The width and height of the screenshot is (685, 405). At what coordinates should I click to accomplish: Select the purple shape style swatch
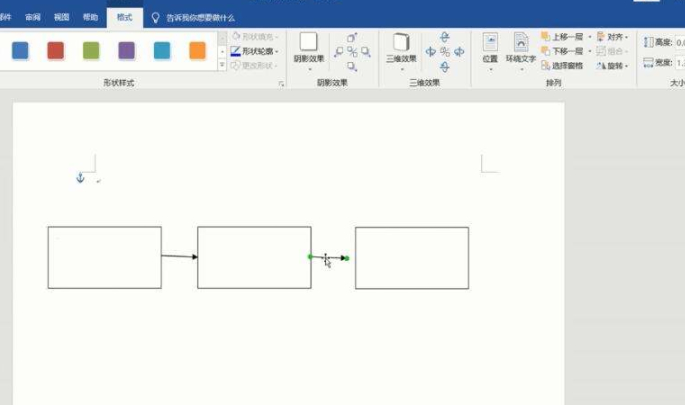tap(127, 50)
